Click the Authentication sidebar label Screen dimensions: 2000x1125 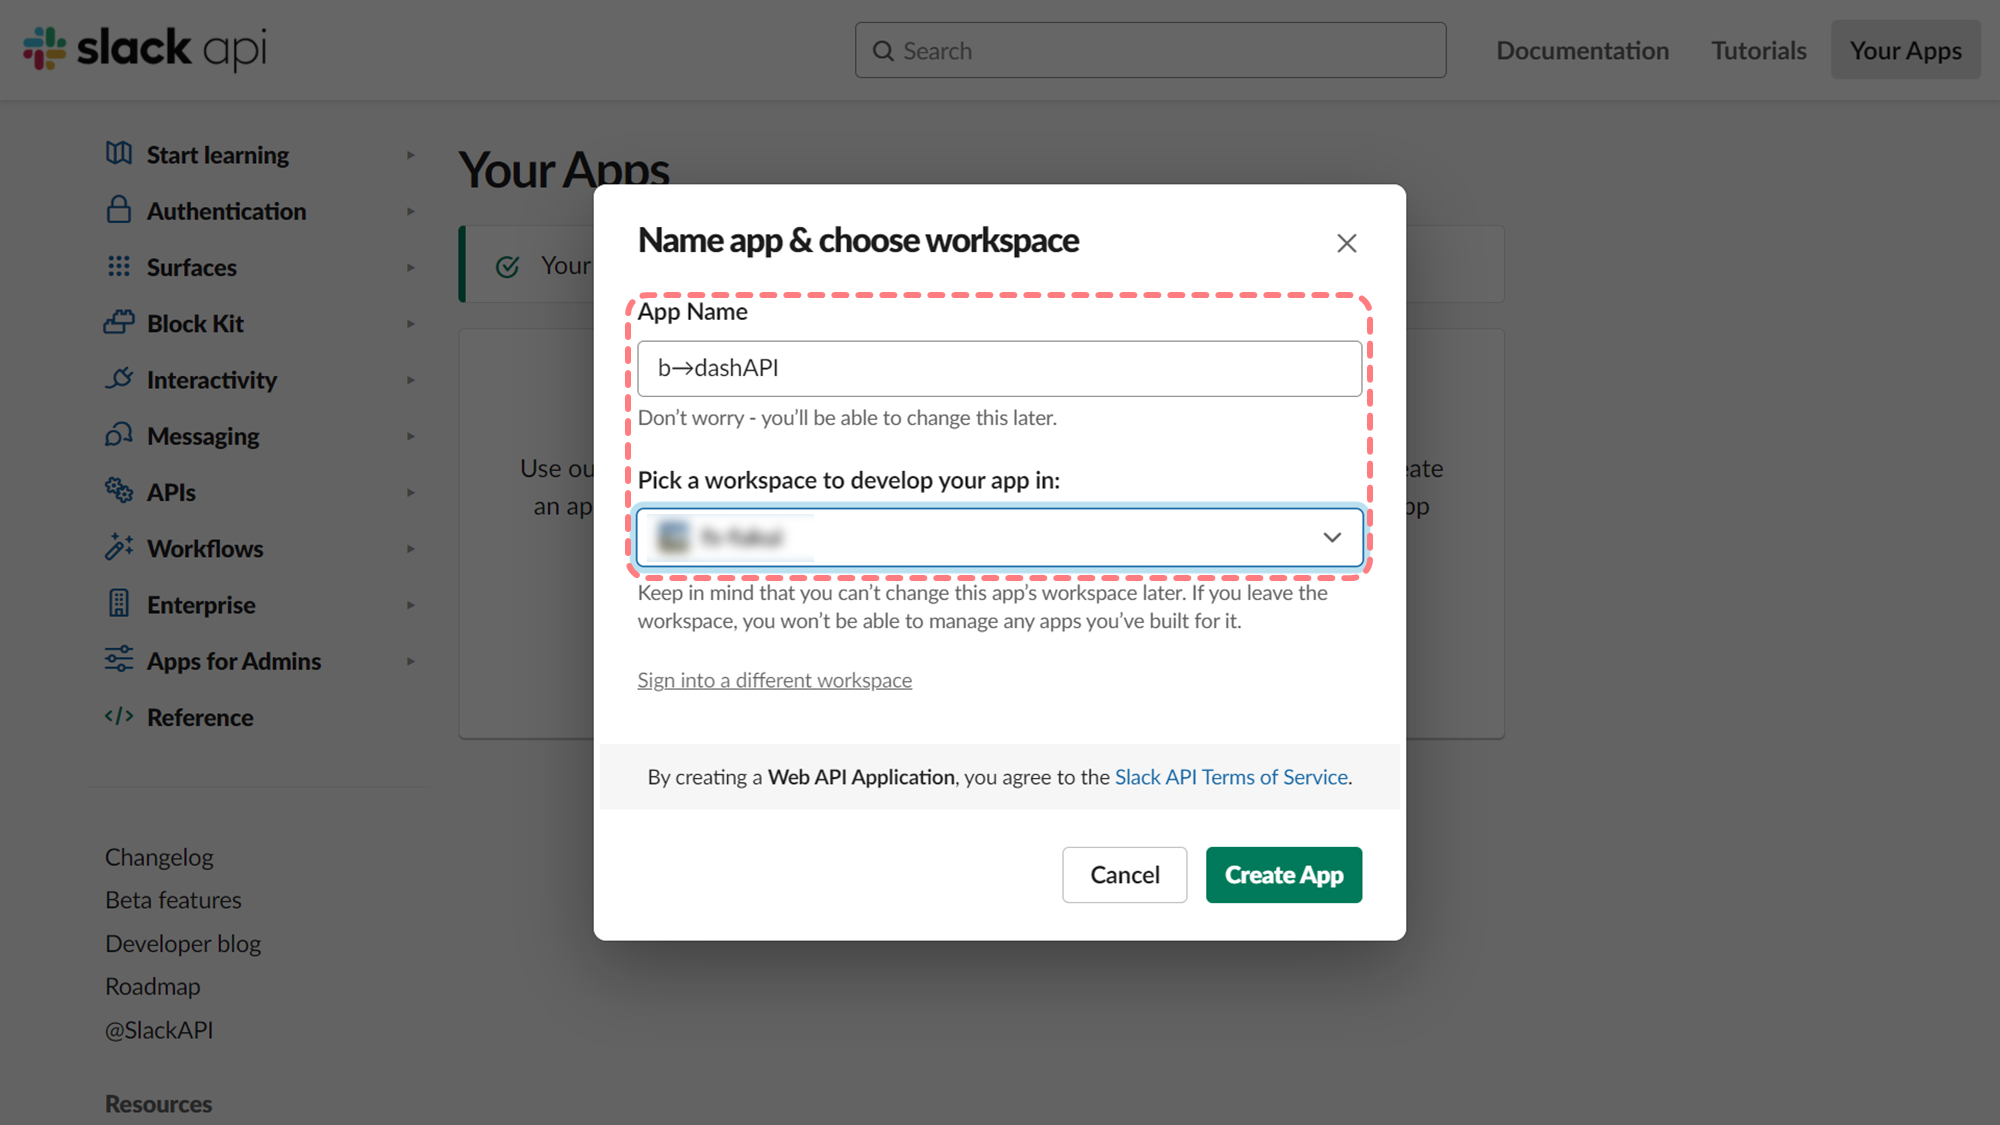click(x=226, y=211)
